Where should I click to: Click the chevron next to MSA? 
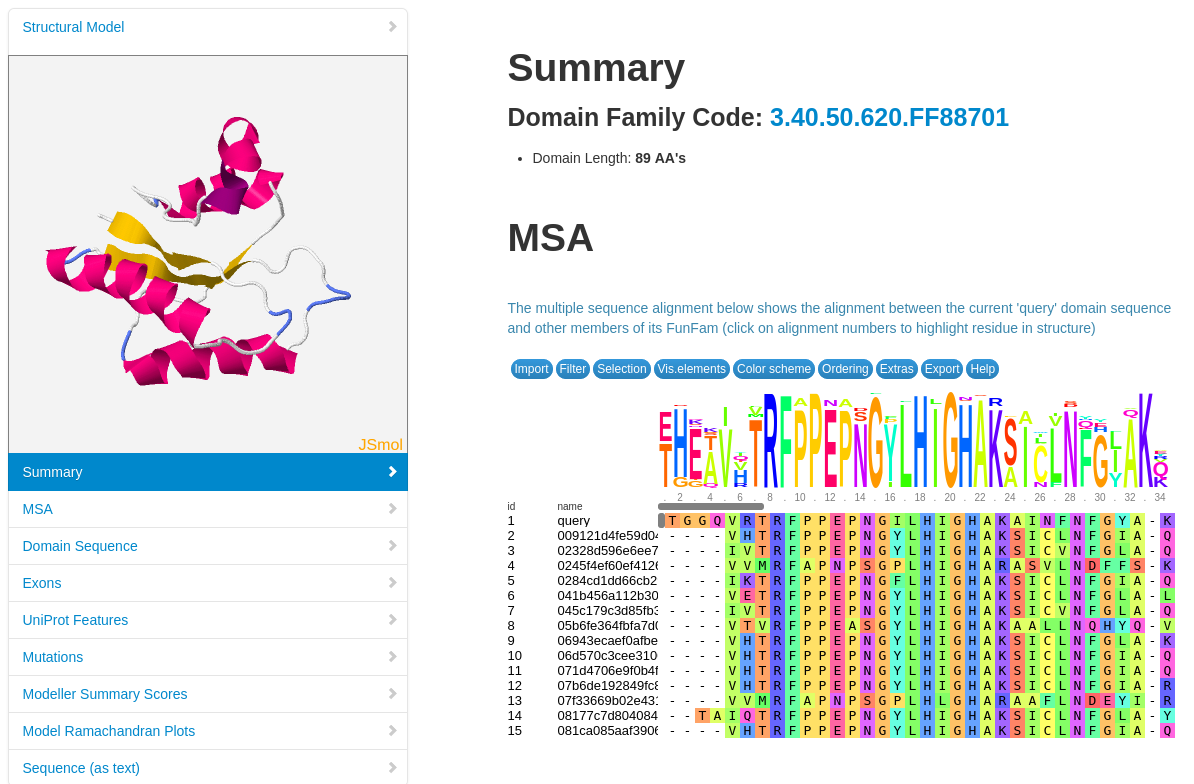click(392, 509)
